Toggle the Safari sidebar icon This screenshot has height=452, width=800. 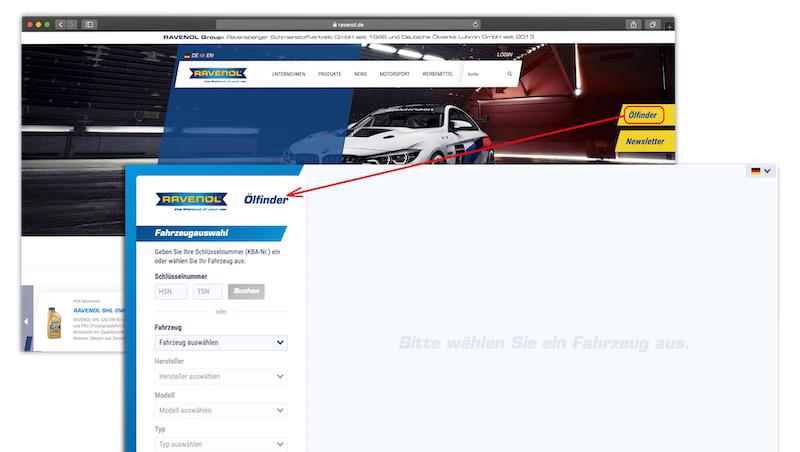89,24
